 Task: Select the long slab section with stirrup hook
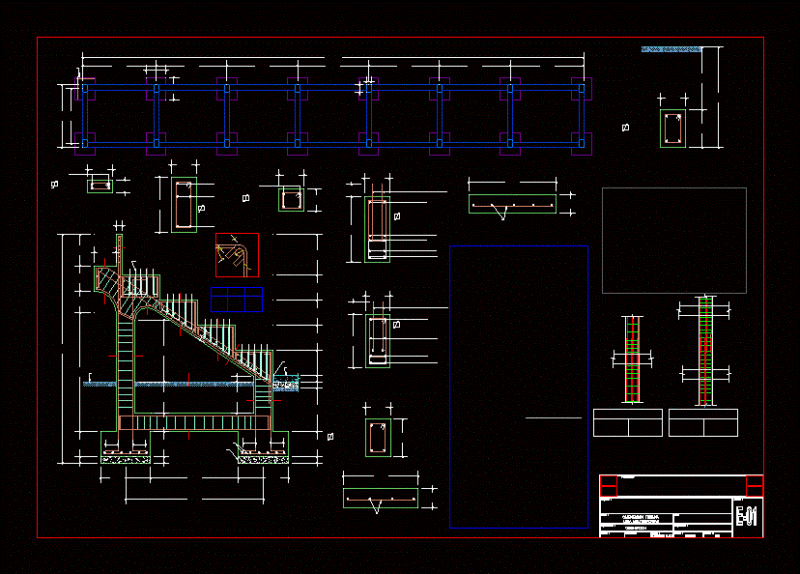512,204
